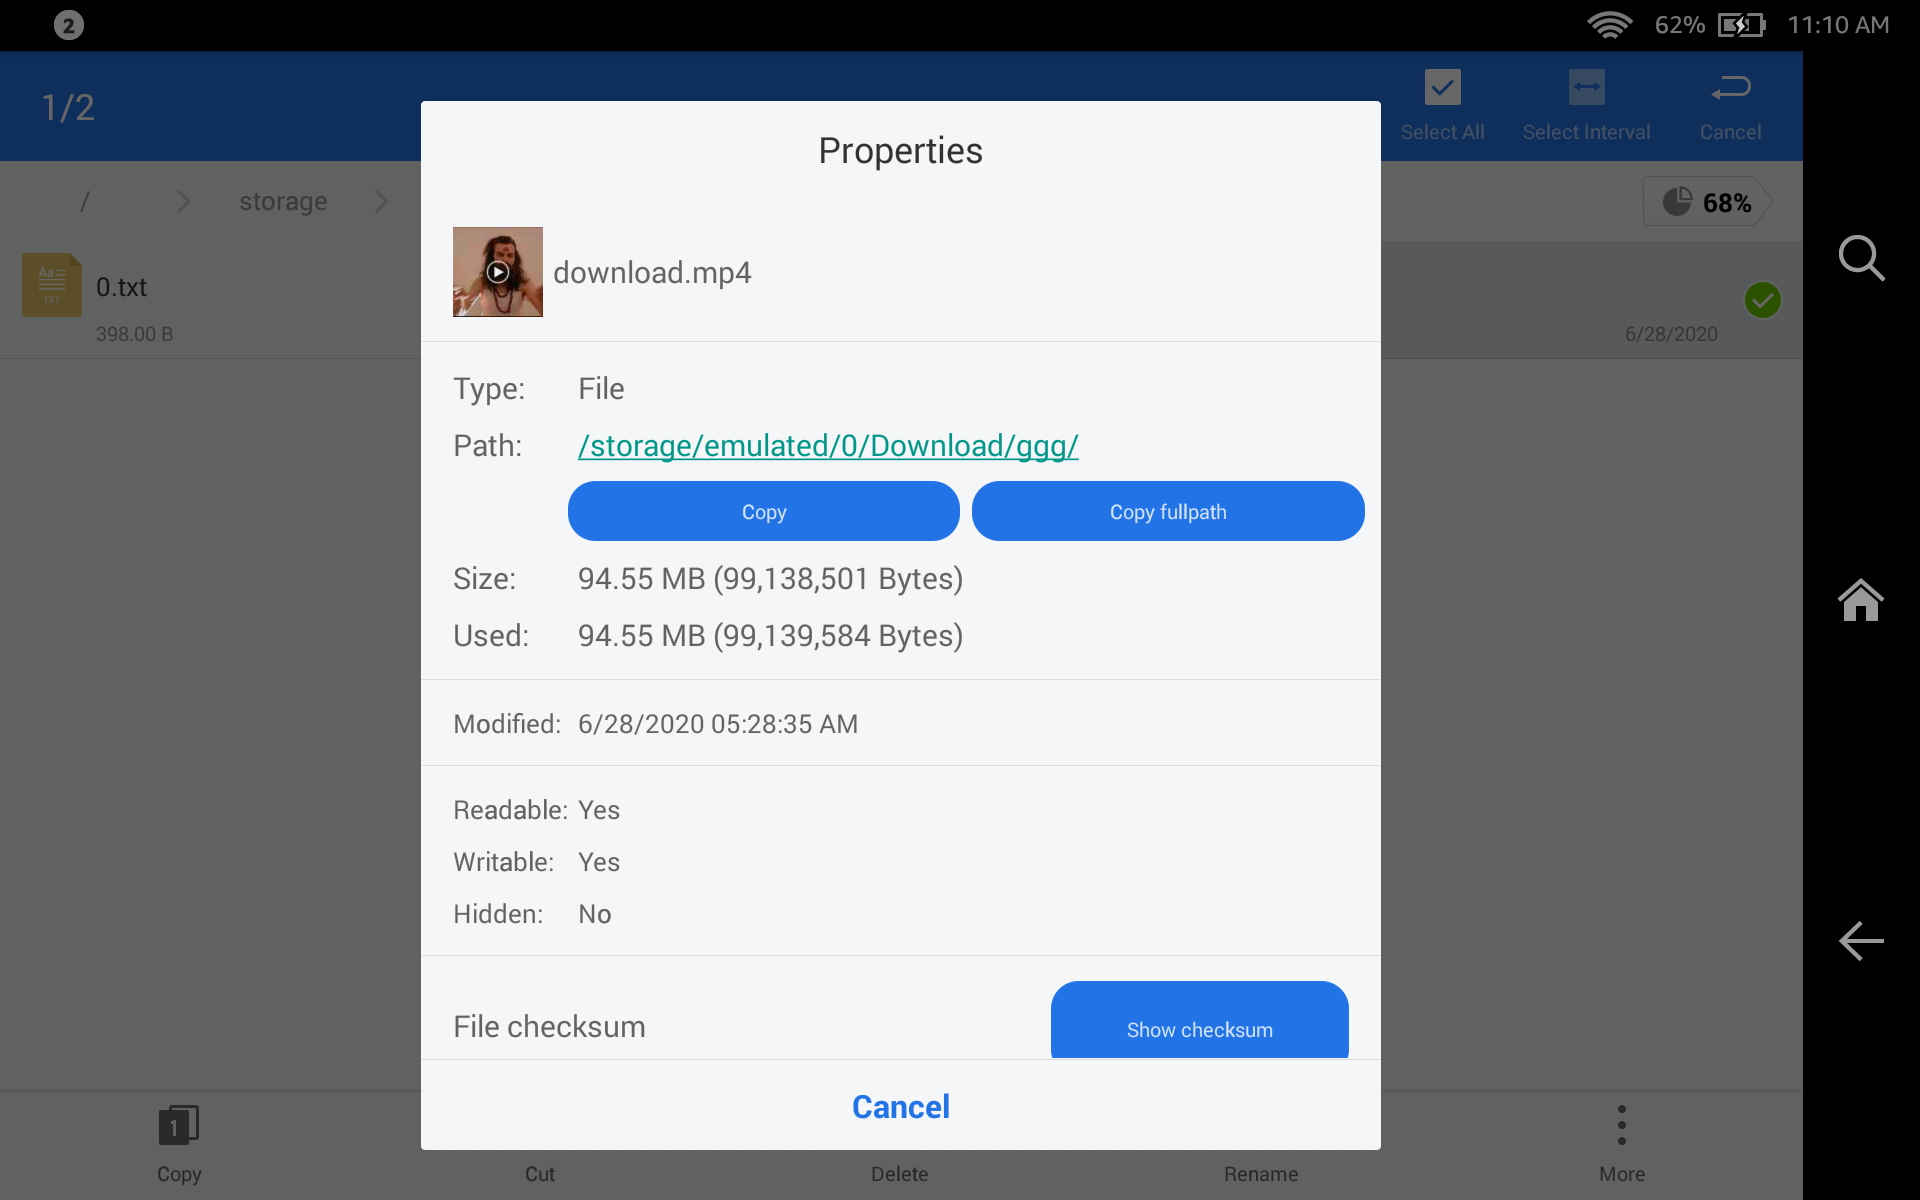Expand chevron after root slash breadcrumb

tap(183, 202)
